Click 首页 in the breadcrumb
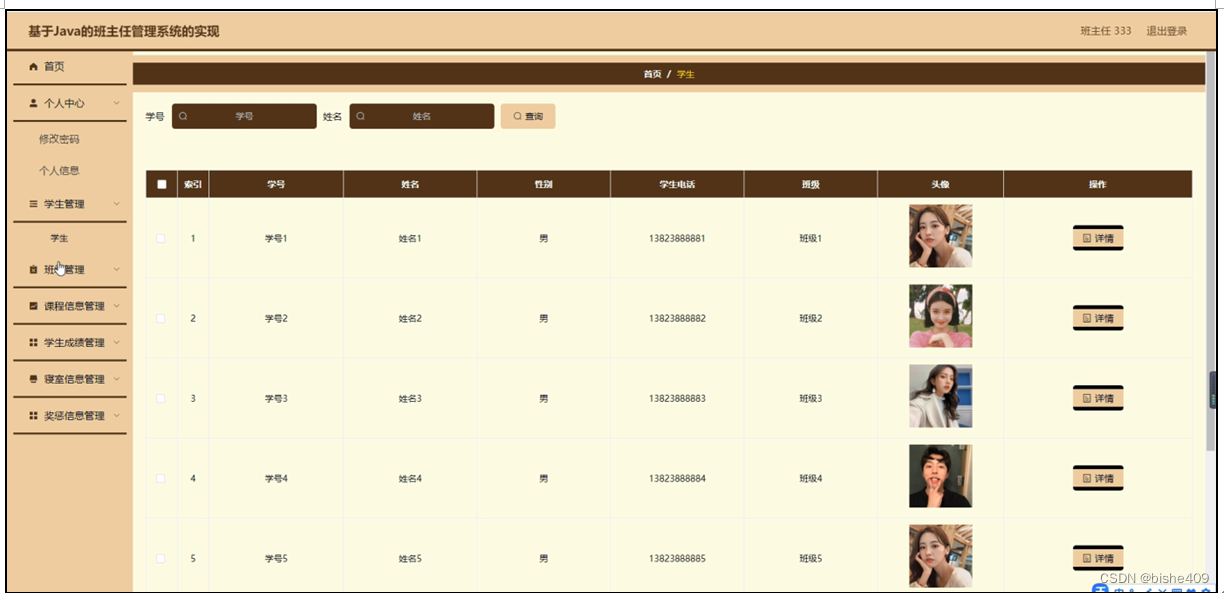 pos(652,74)
